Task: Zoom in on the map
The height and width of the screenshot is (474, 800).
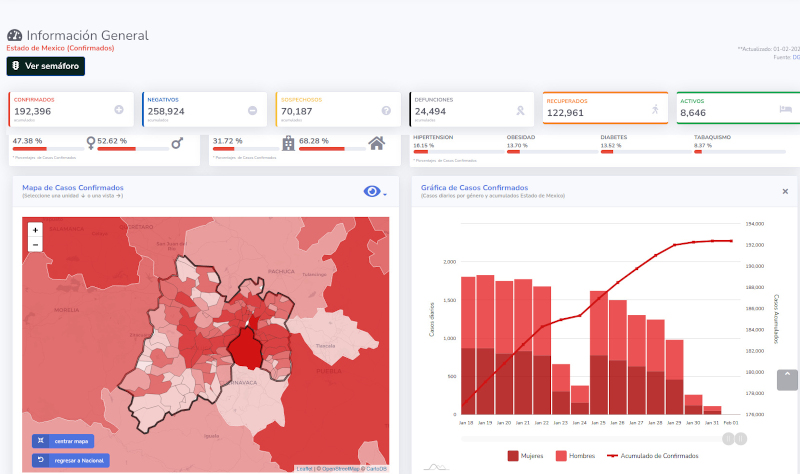Action: (35, 230)
